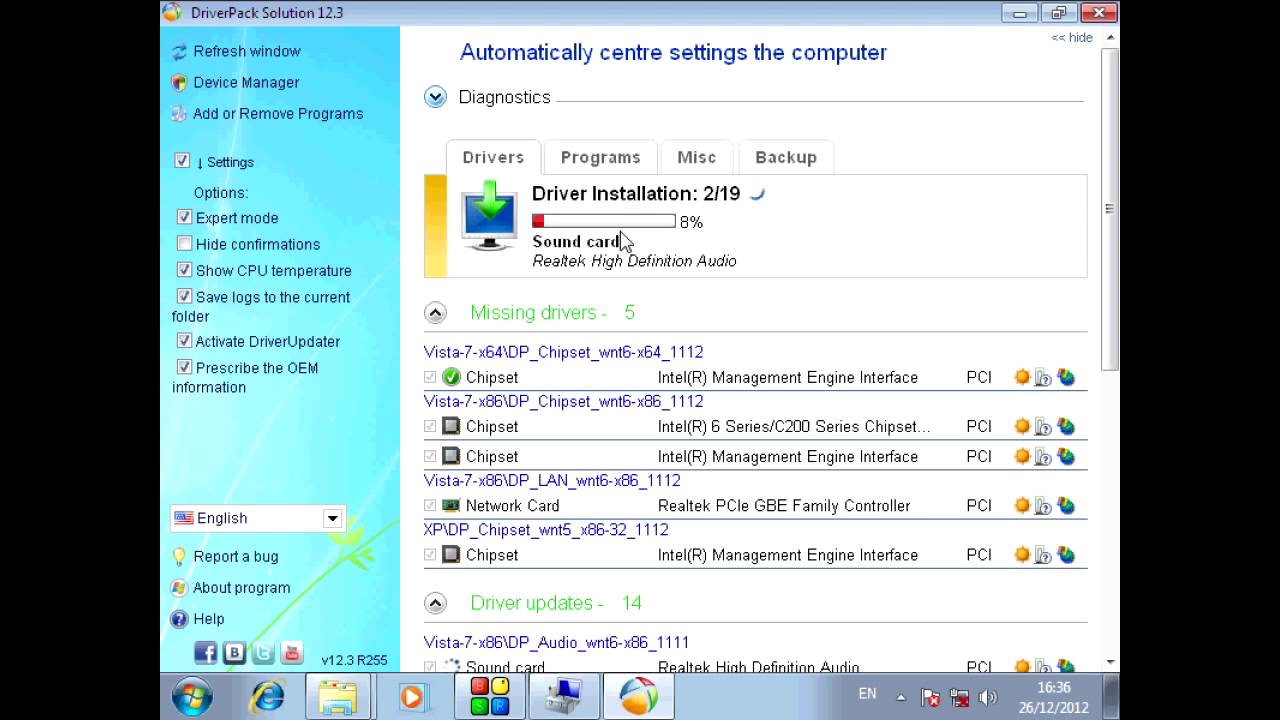Click the sun icon in the Network Card row
The width and height of the screenshot is (1280, 720).
pos(1022,506)
